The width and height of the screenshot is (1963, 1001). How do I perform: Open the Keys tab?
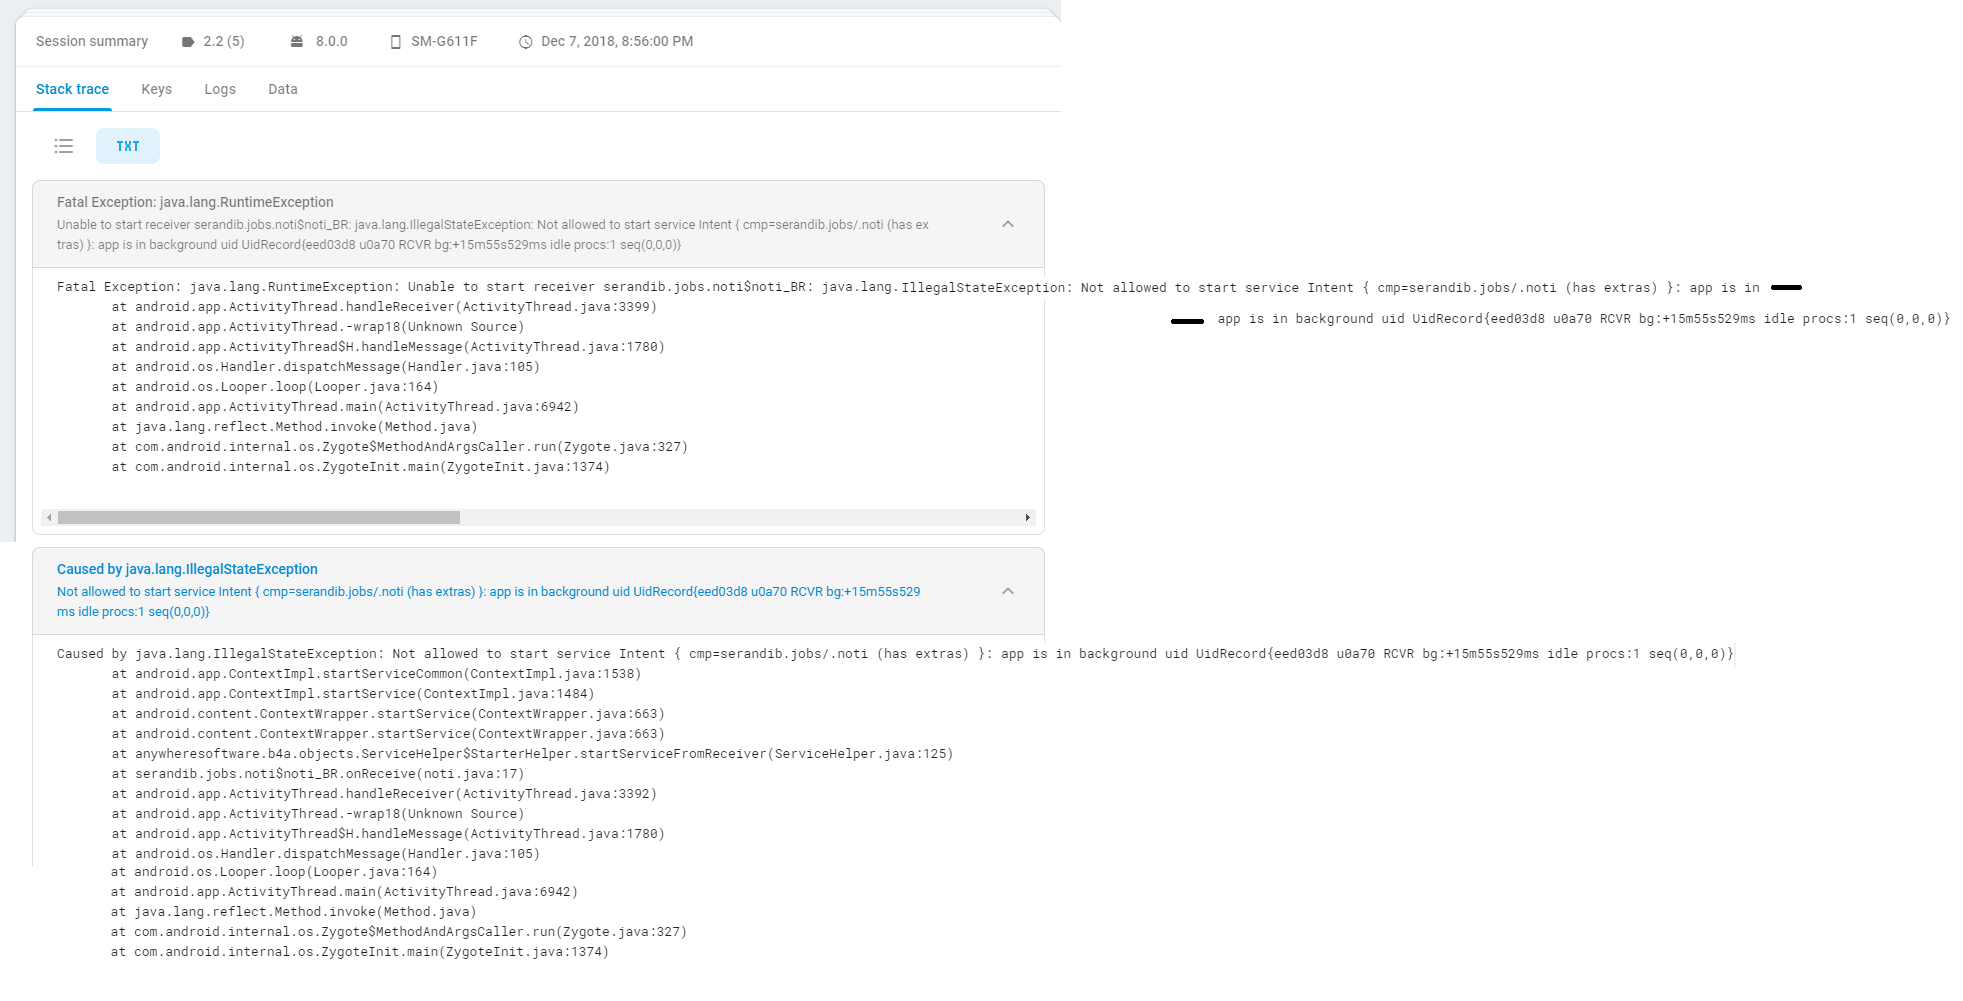(156, 89)
